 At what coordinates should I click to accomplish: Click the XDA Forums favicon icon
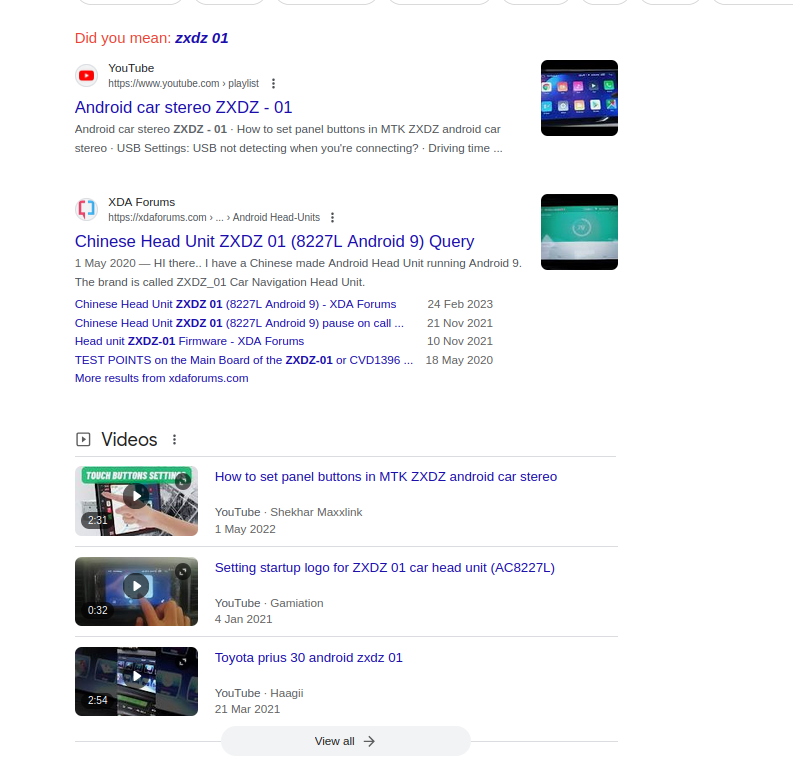(86, 209)
